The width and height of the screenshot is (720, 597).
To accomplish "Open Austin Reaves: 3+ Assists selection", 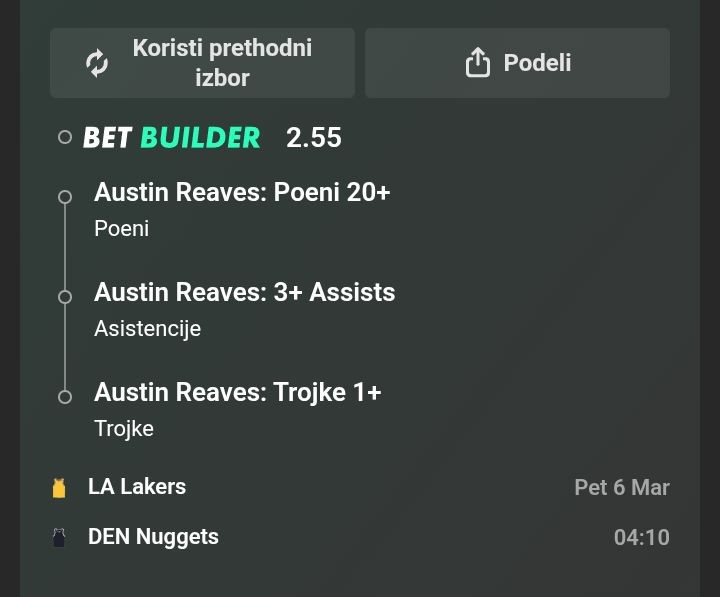I will (x=244, y=292).
